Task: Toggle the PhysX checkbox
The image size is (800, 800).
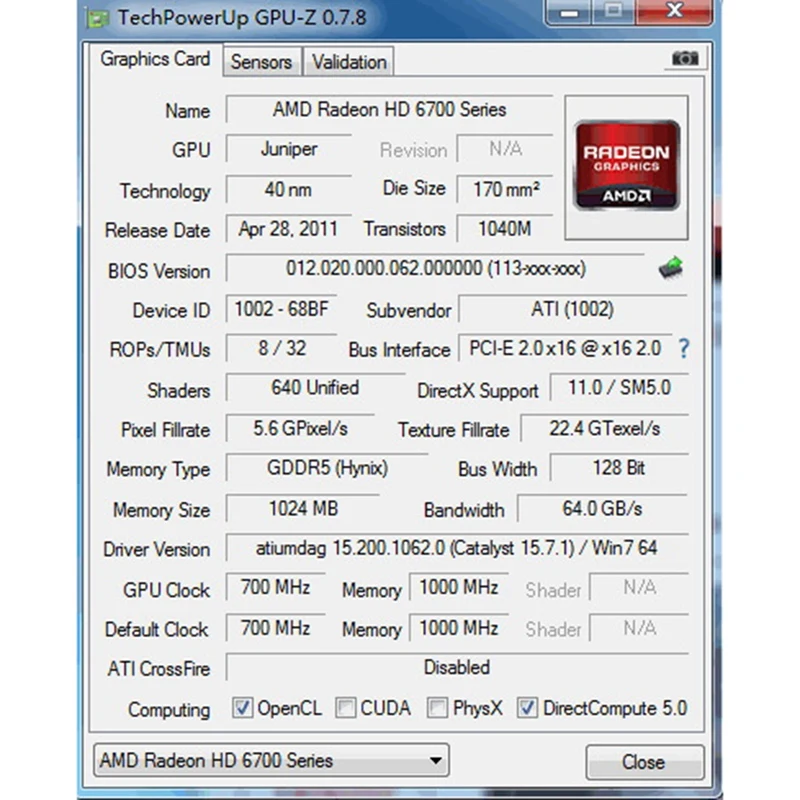Action: (x=437, y=708)
